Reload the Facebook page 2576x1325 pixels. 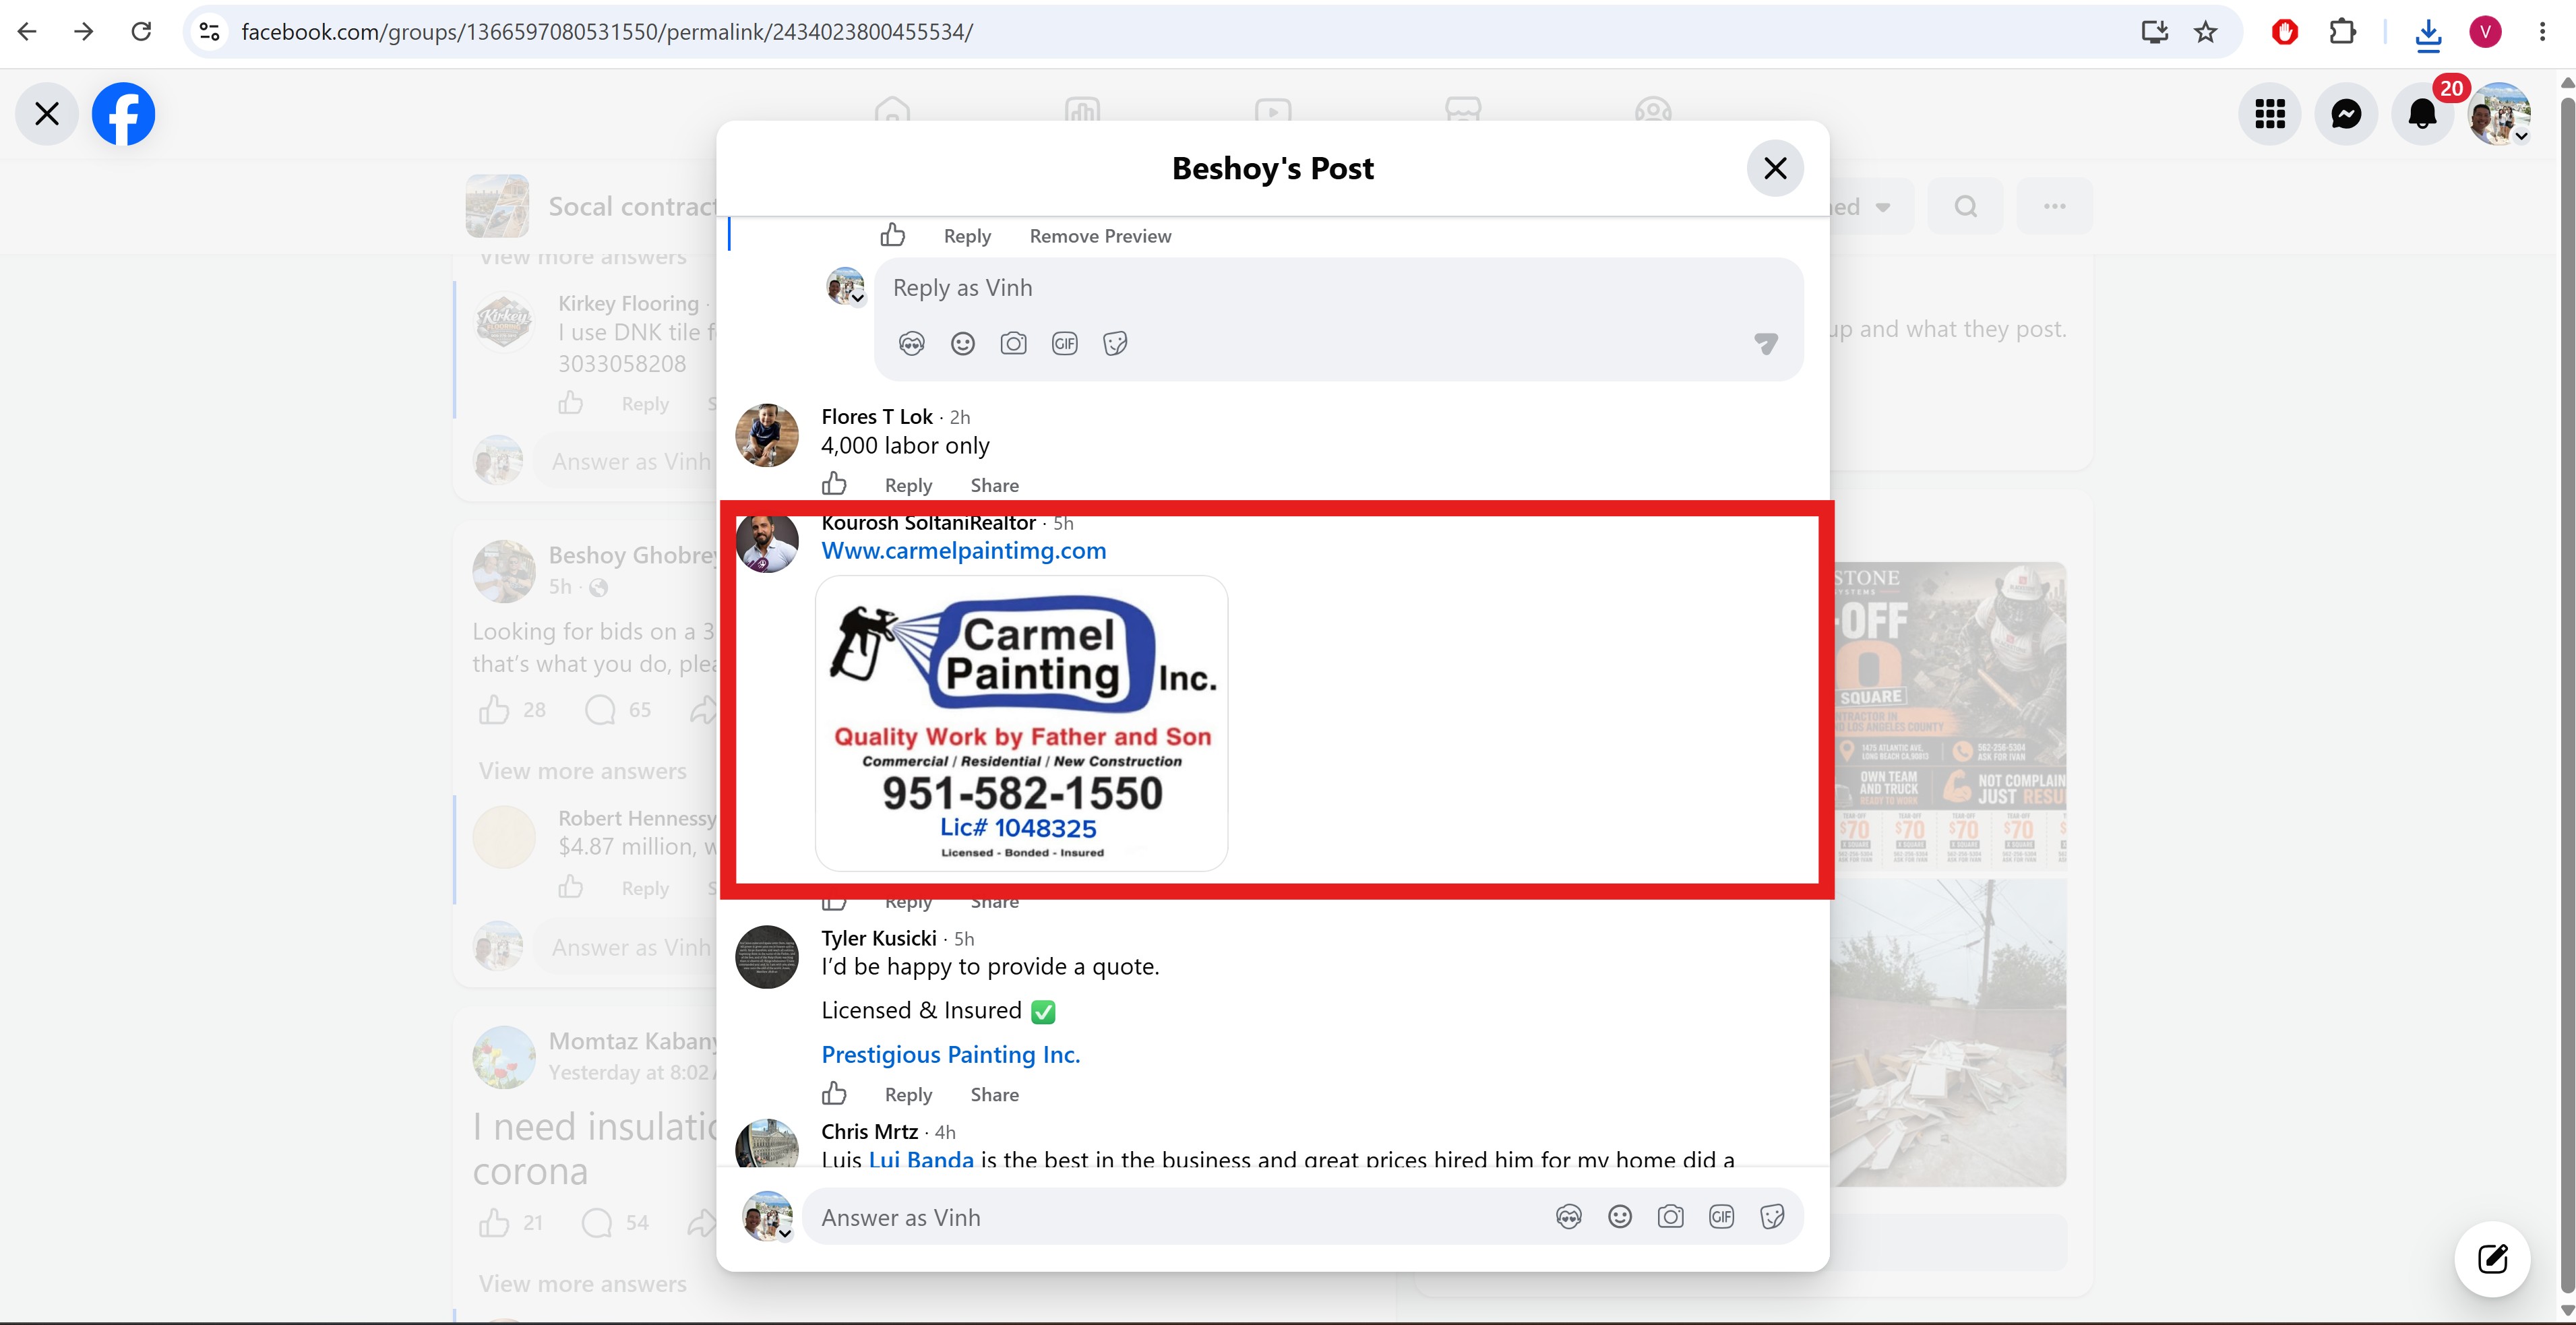(x=141, y=32)
